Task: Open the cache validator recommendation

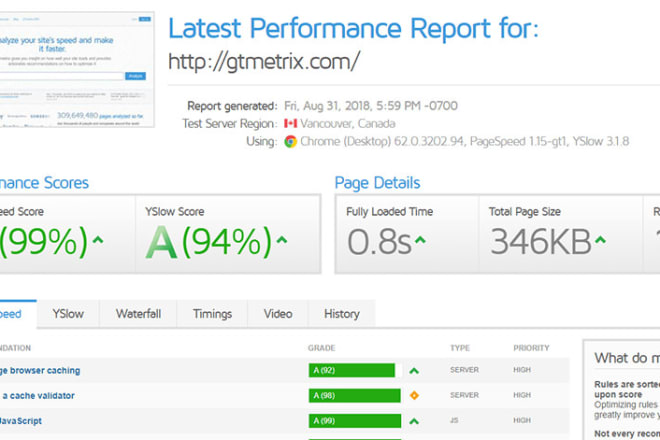Action: 38,395
